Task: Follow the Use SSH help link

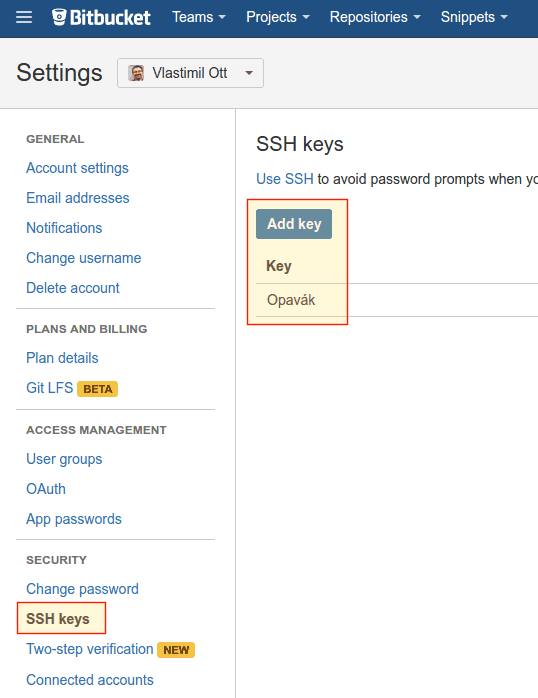Action: coord(285,179)
